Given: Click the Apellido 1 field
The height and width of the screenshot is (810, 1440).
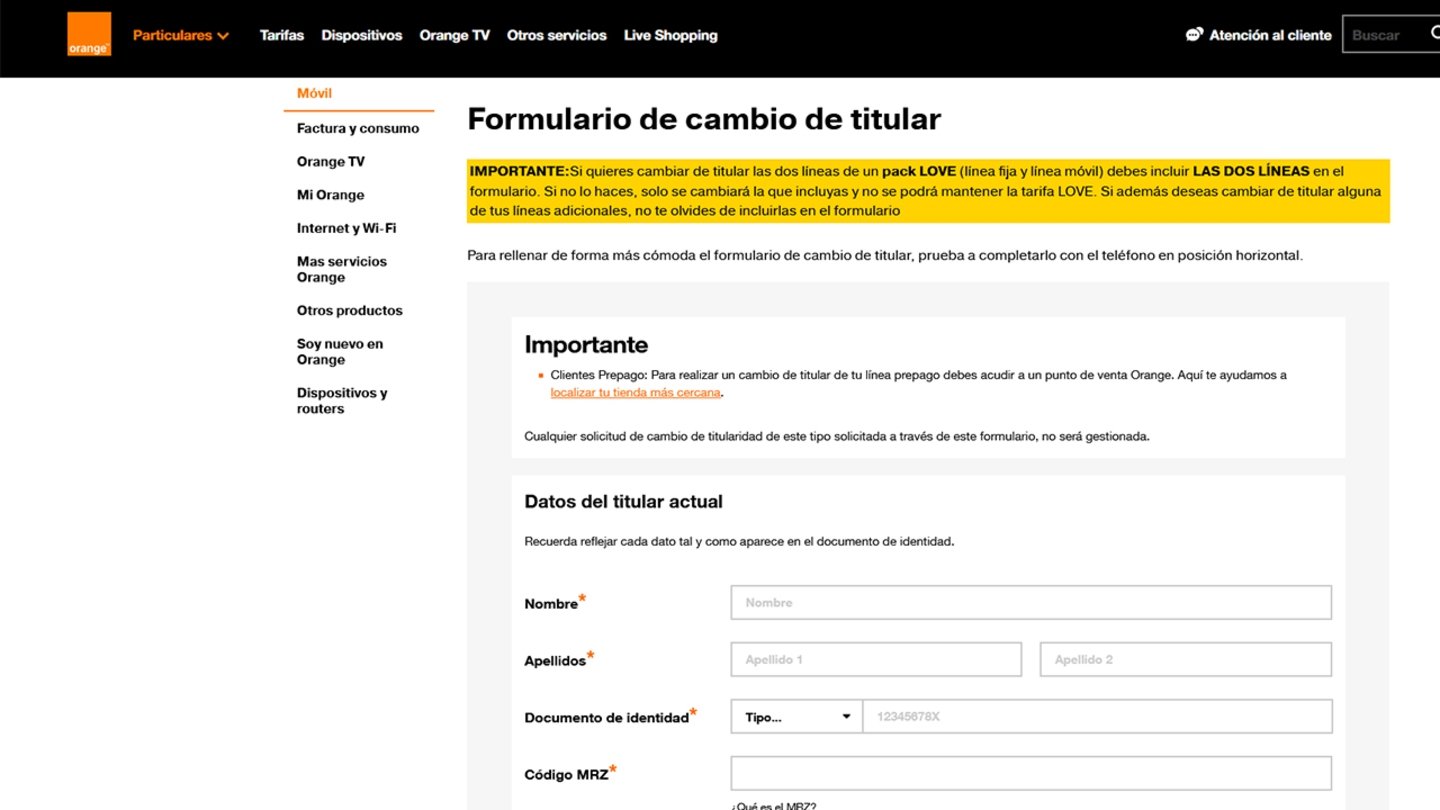Looking at the screenshot, I should 876,659.
